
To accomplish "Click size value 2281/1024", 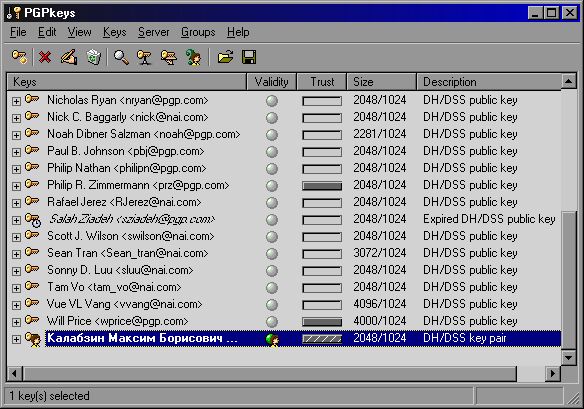I will pyautogui.click(x=380, y=134).
